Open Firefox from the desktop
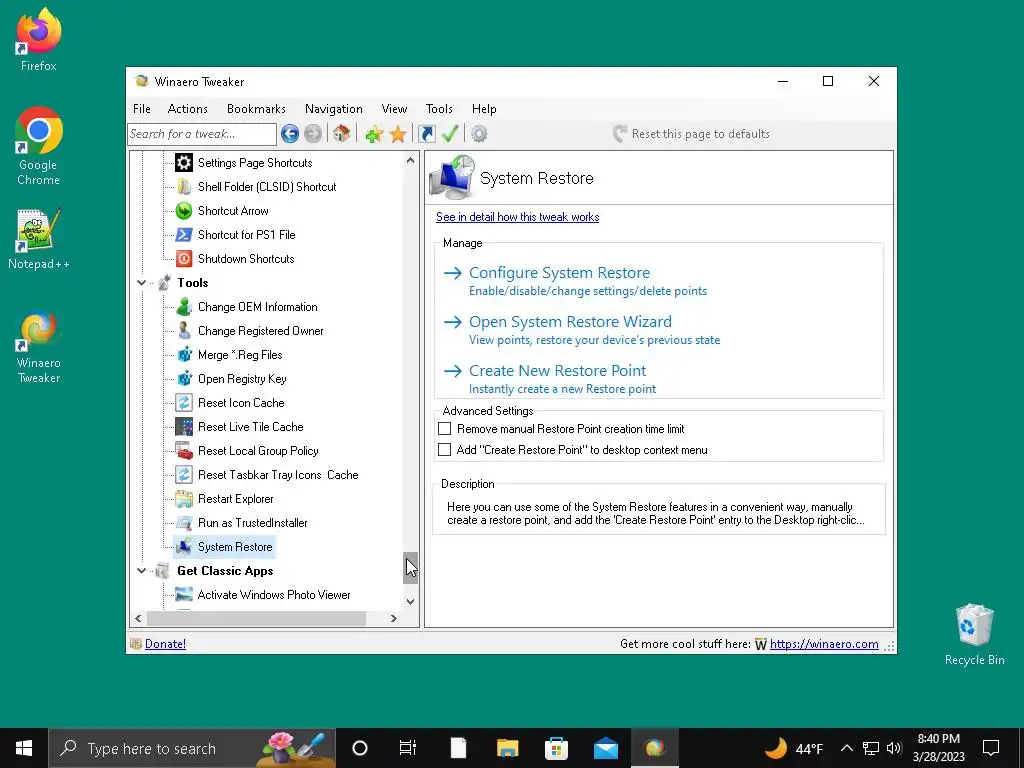The image size is (1024, 768). click(39, 39)
